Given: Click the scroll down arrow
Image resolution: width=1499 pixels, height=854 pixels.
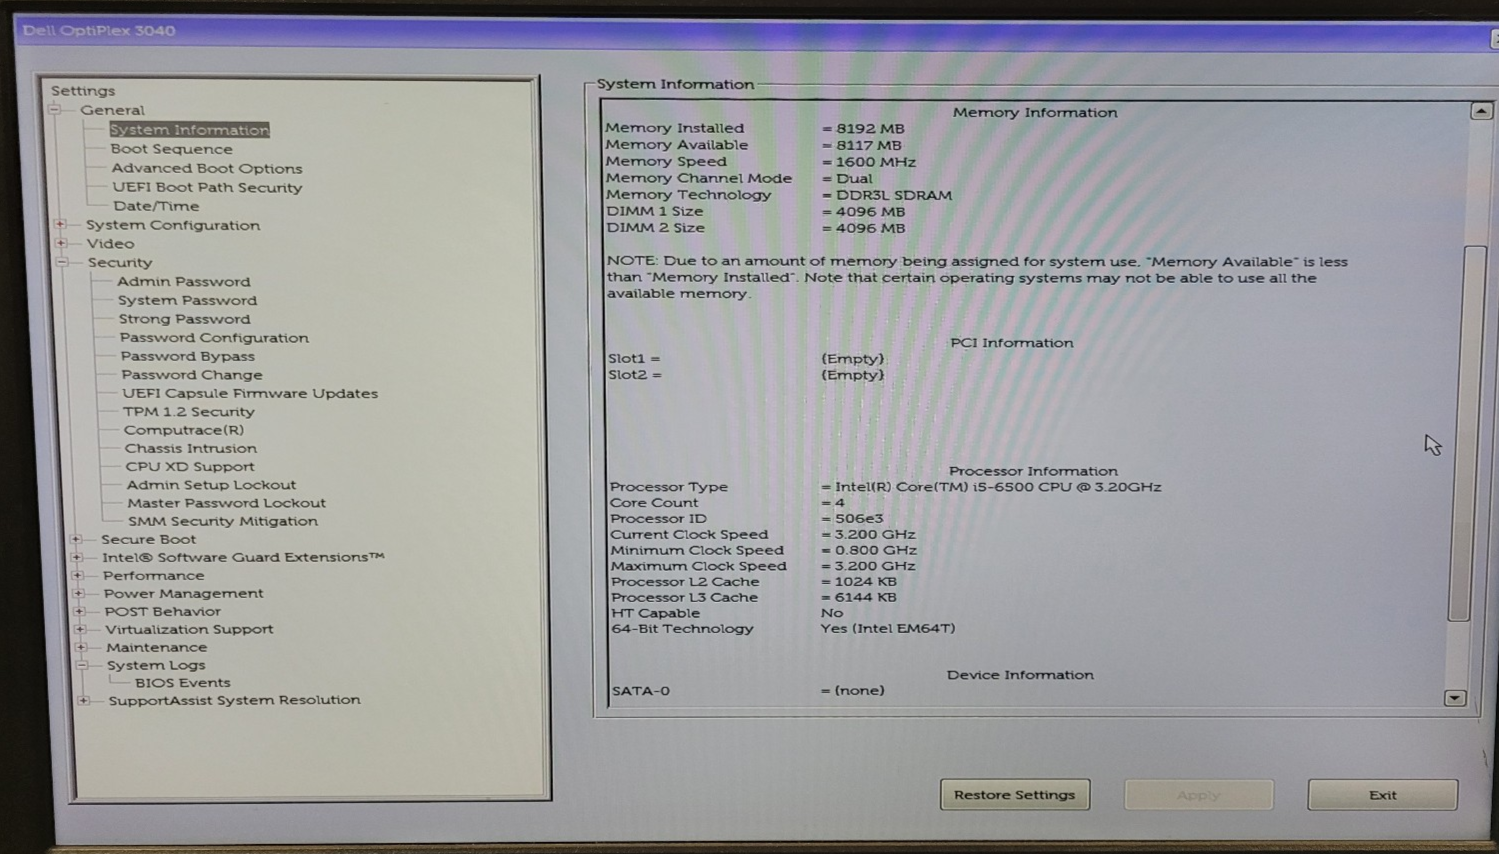Looking at the screenshot, I should pos(1455,698).
